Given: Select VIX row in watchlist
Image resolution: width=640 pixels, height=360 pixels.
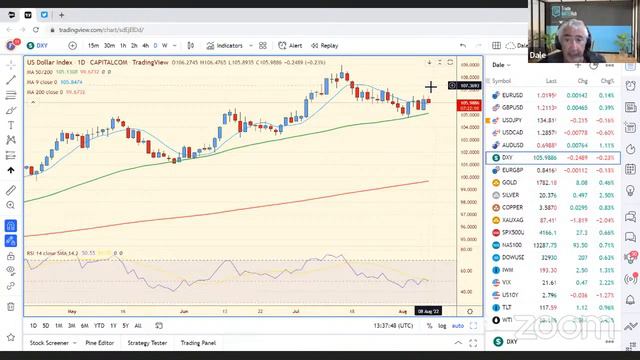Looking at the screenshot, I should pyautogui.click(x=553, y=282).
